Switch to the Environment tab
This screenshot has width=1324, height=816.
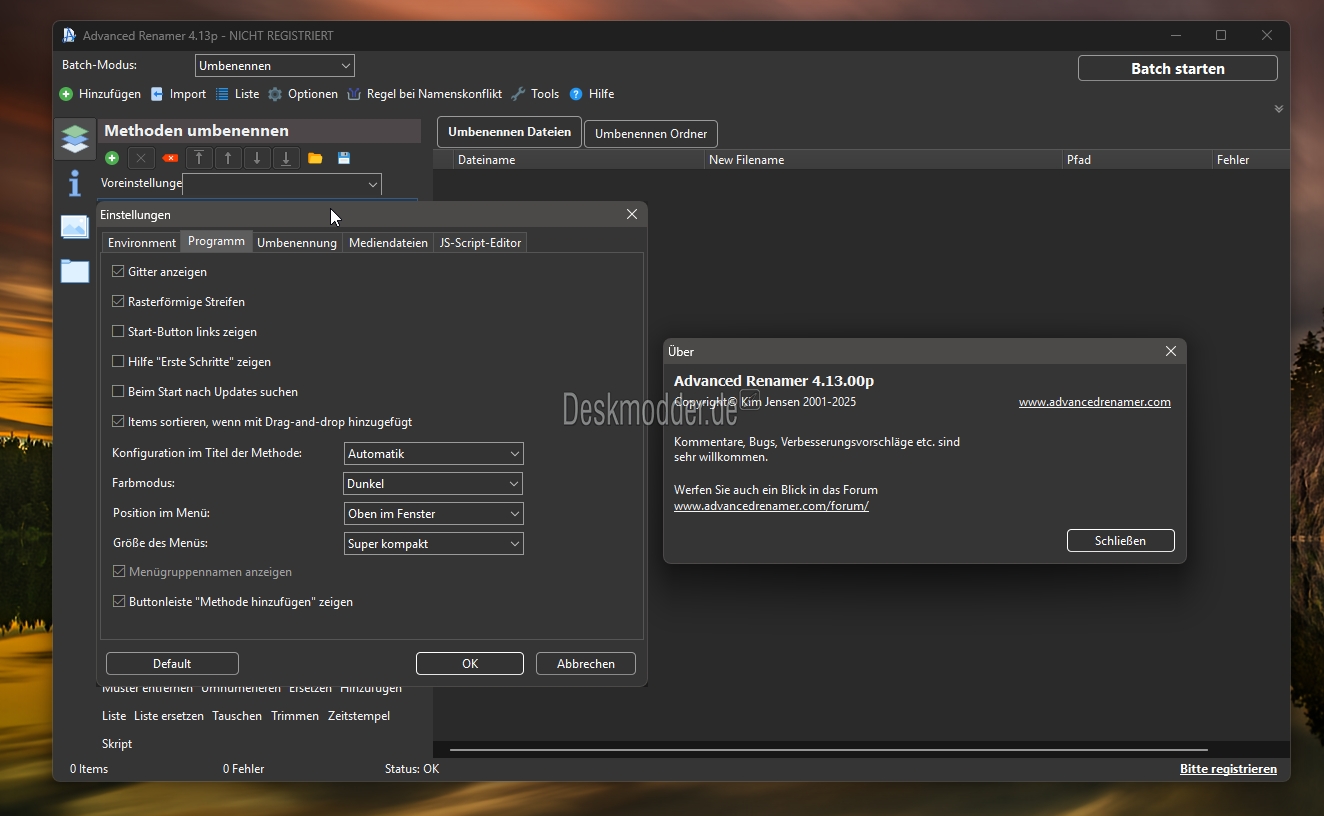[142, 242]
